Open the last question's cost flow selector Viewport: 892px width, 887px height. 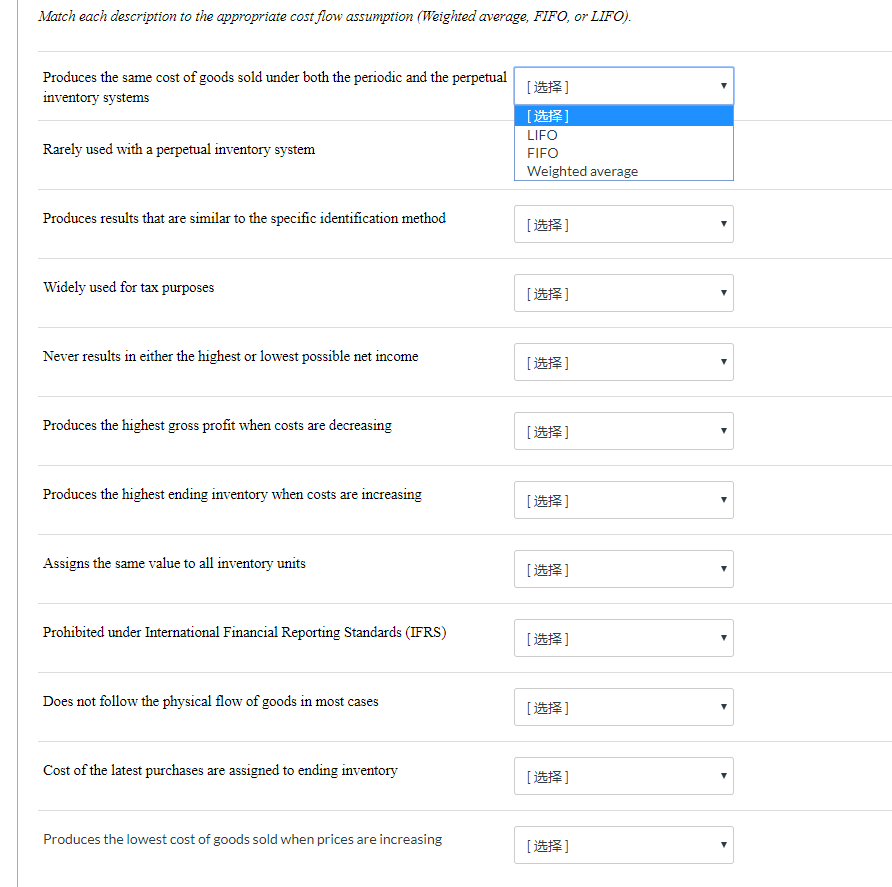[x=623, y=845]
